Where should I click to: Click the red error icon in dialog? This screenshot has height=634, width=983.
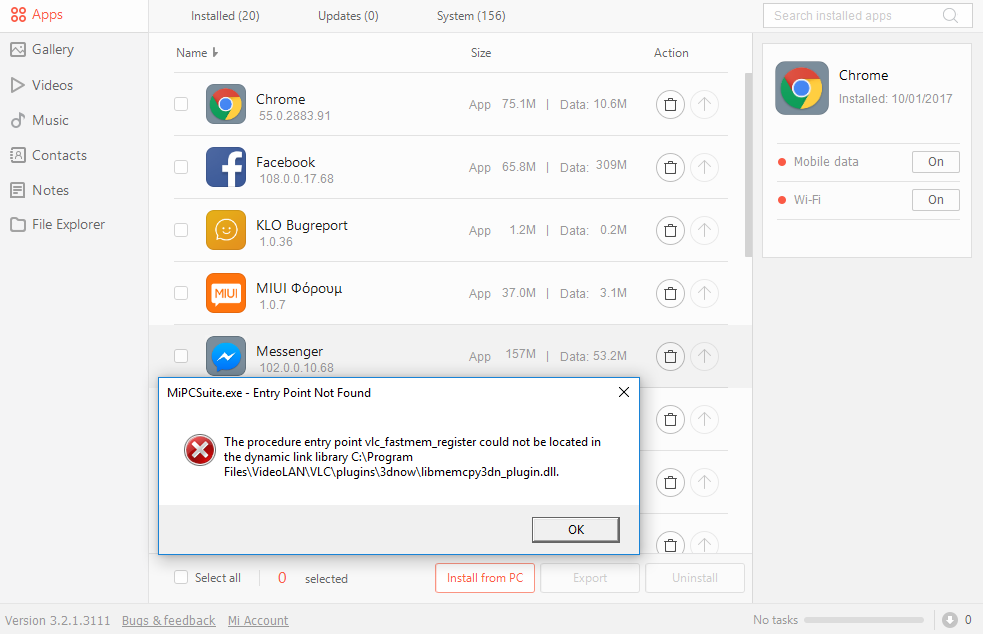pyautogui.click(x=199, y=450)
